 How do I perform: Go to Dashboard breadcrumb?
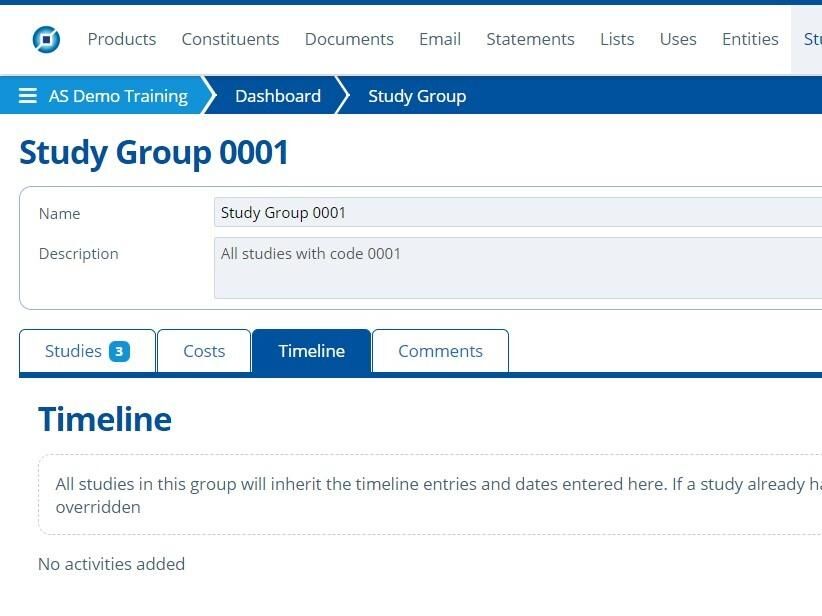(278, 96)
